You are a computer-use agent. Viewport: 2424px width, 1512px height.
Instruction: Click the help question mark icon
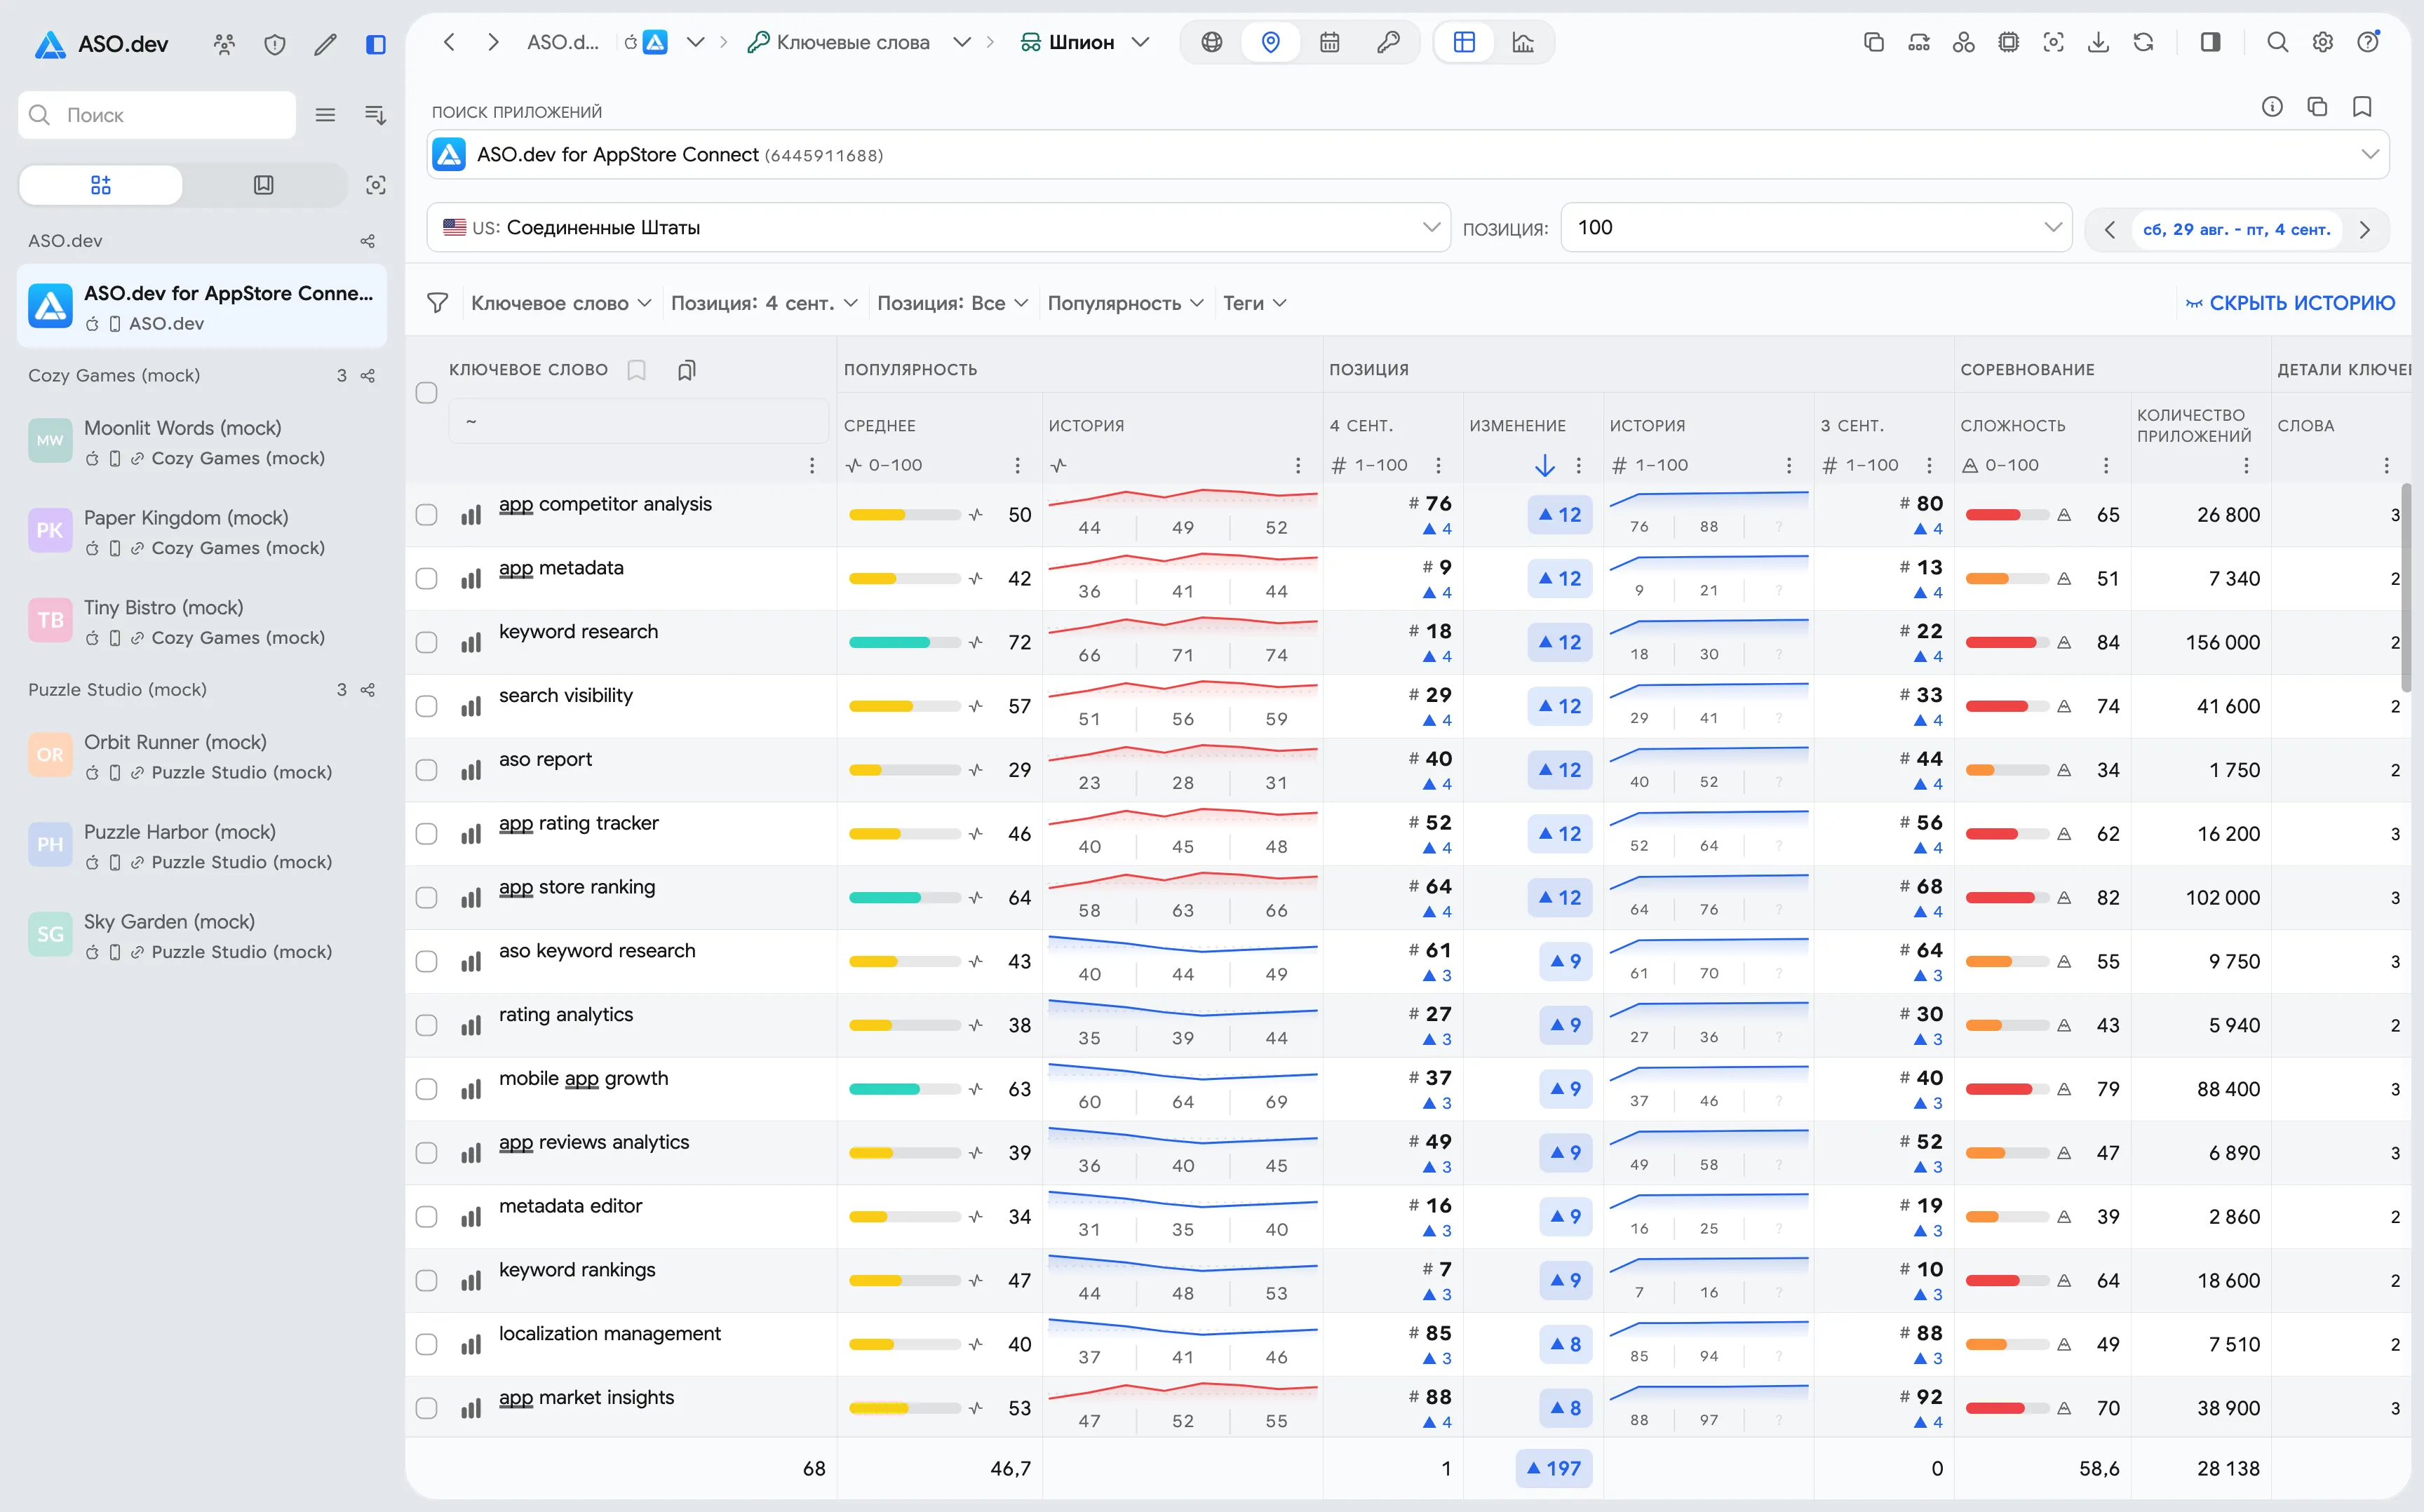coord(2367,42)
